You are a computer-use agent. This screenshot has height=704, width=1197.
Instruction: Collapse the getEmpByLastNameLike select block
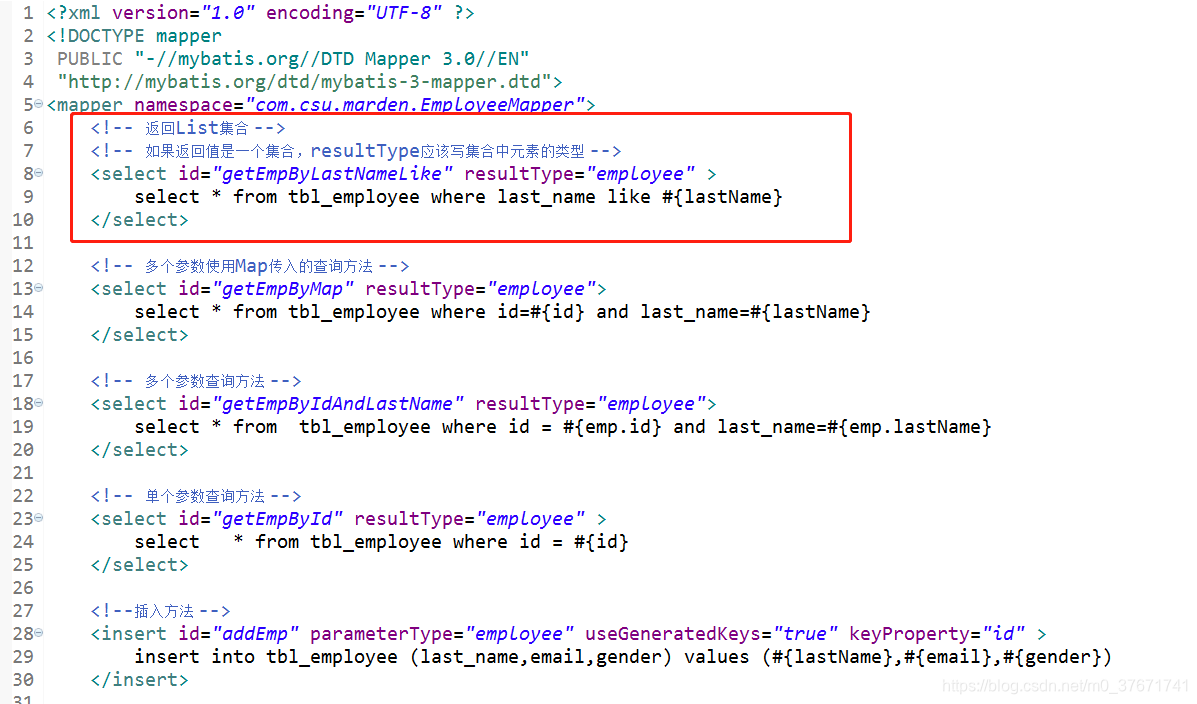(x=40, y=173)
